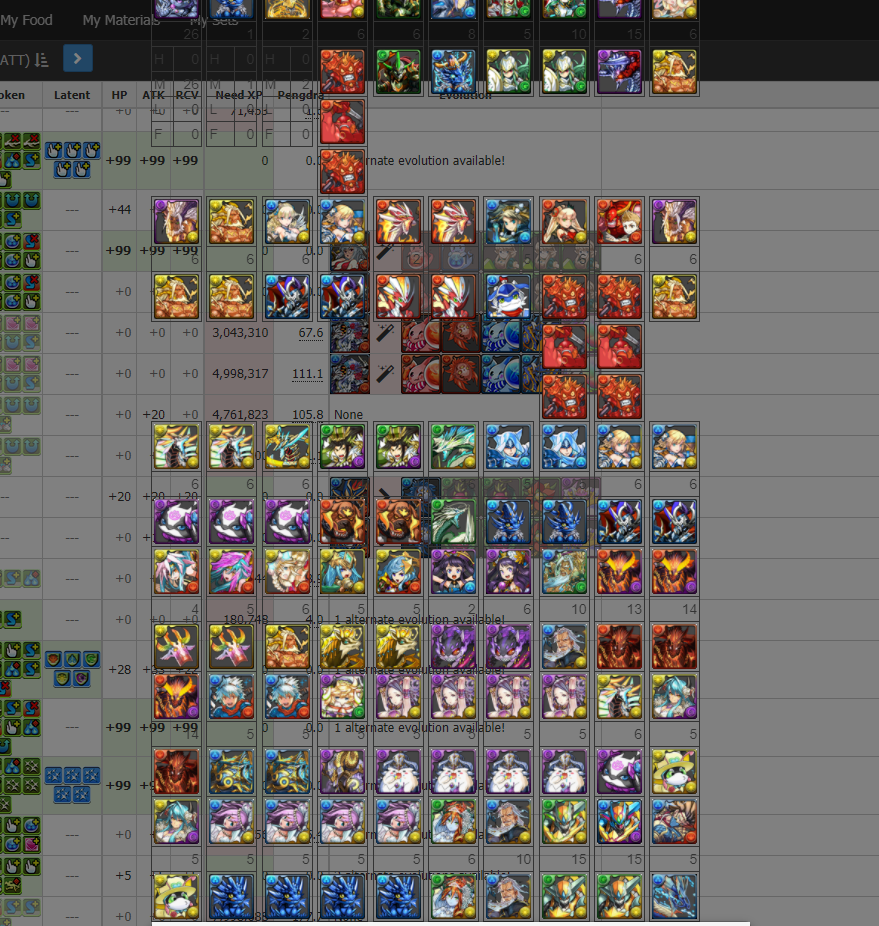Viewport: 879px width, 926px height.
Task: Select the blonde twin-tail girl in red icon
Action: tap(564, 221)
